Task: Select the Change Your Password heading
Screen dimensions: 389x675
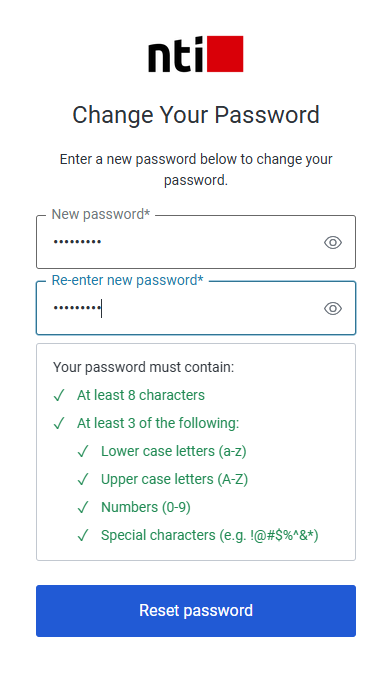Action: [196, 115]
